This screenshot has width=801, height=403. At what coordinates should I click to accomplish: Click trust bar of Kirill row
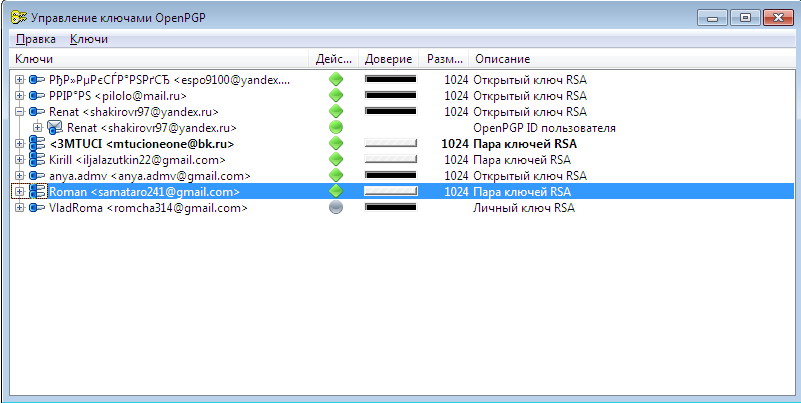(x=390, y=159)
